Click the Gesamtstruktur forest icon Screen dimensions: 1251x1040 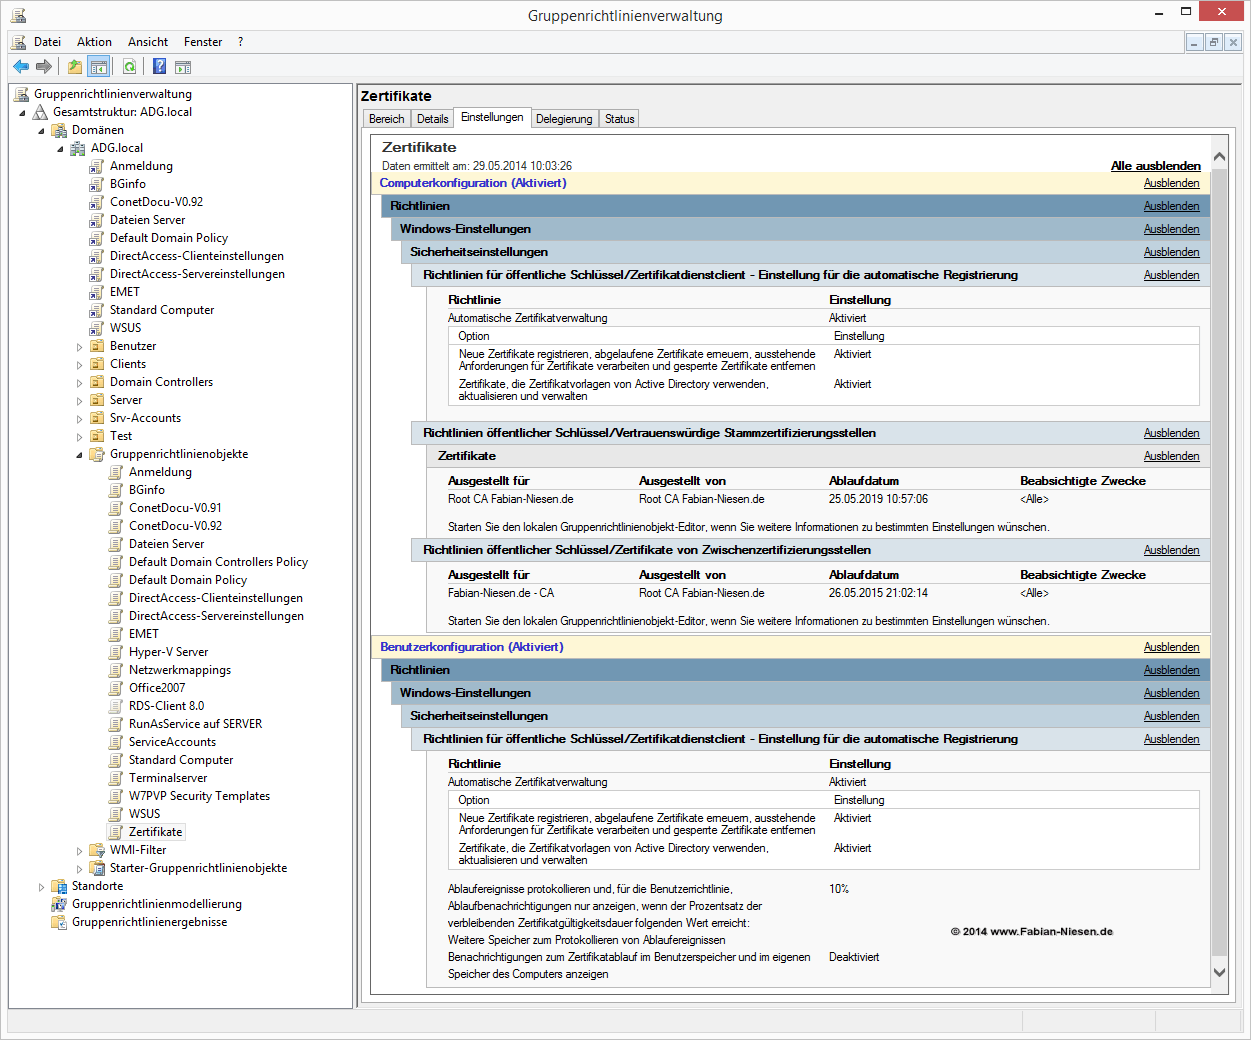[40, 112]
